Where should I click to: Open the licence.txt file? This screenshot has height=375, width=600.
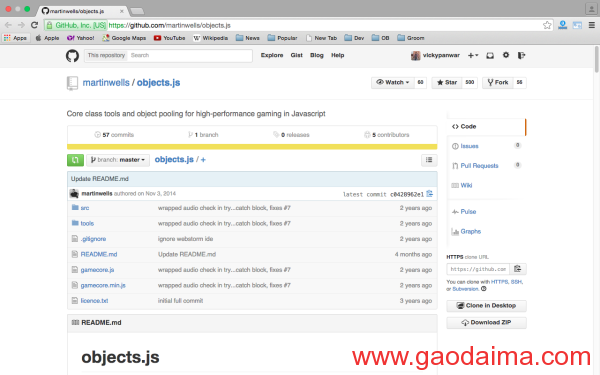pos(94,301)
